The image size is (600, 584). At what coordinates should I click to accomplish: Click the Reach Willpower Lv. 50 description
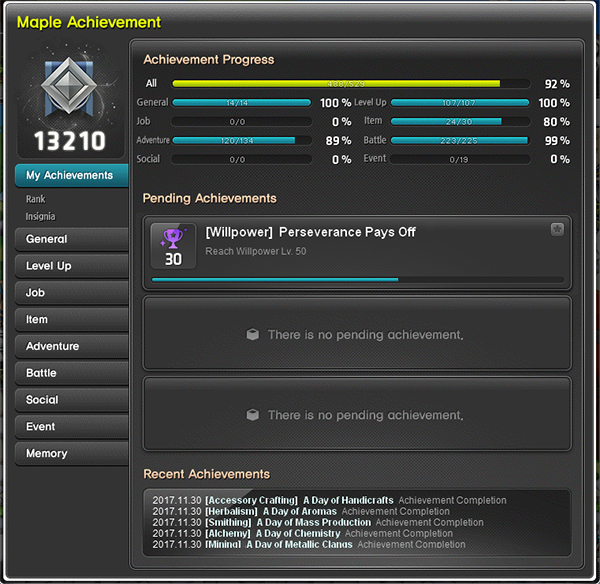256,251
